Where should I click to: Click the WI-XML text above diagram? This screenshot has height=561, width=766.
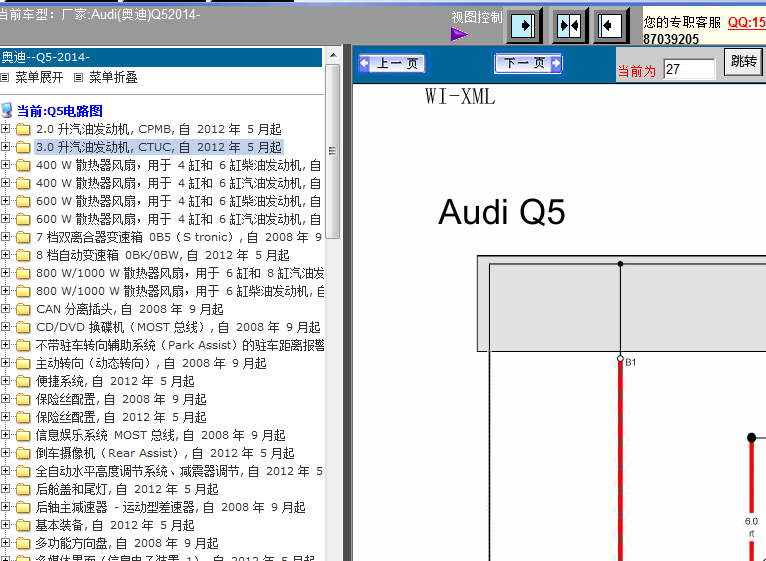pyautogui.click(x=460, y=96)
